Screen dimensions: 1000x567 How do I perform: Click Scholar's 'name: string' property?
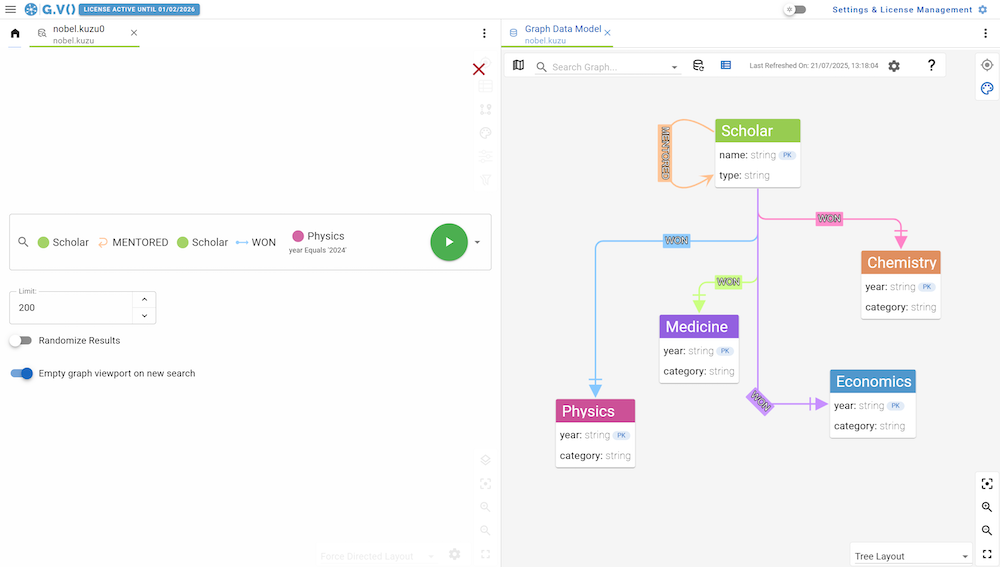[x=757, y=155]
